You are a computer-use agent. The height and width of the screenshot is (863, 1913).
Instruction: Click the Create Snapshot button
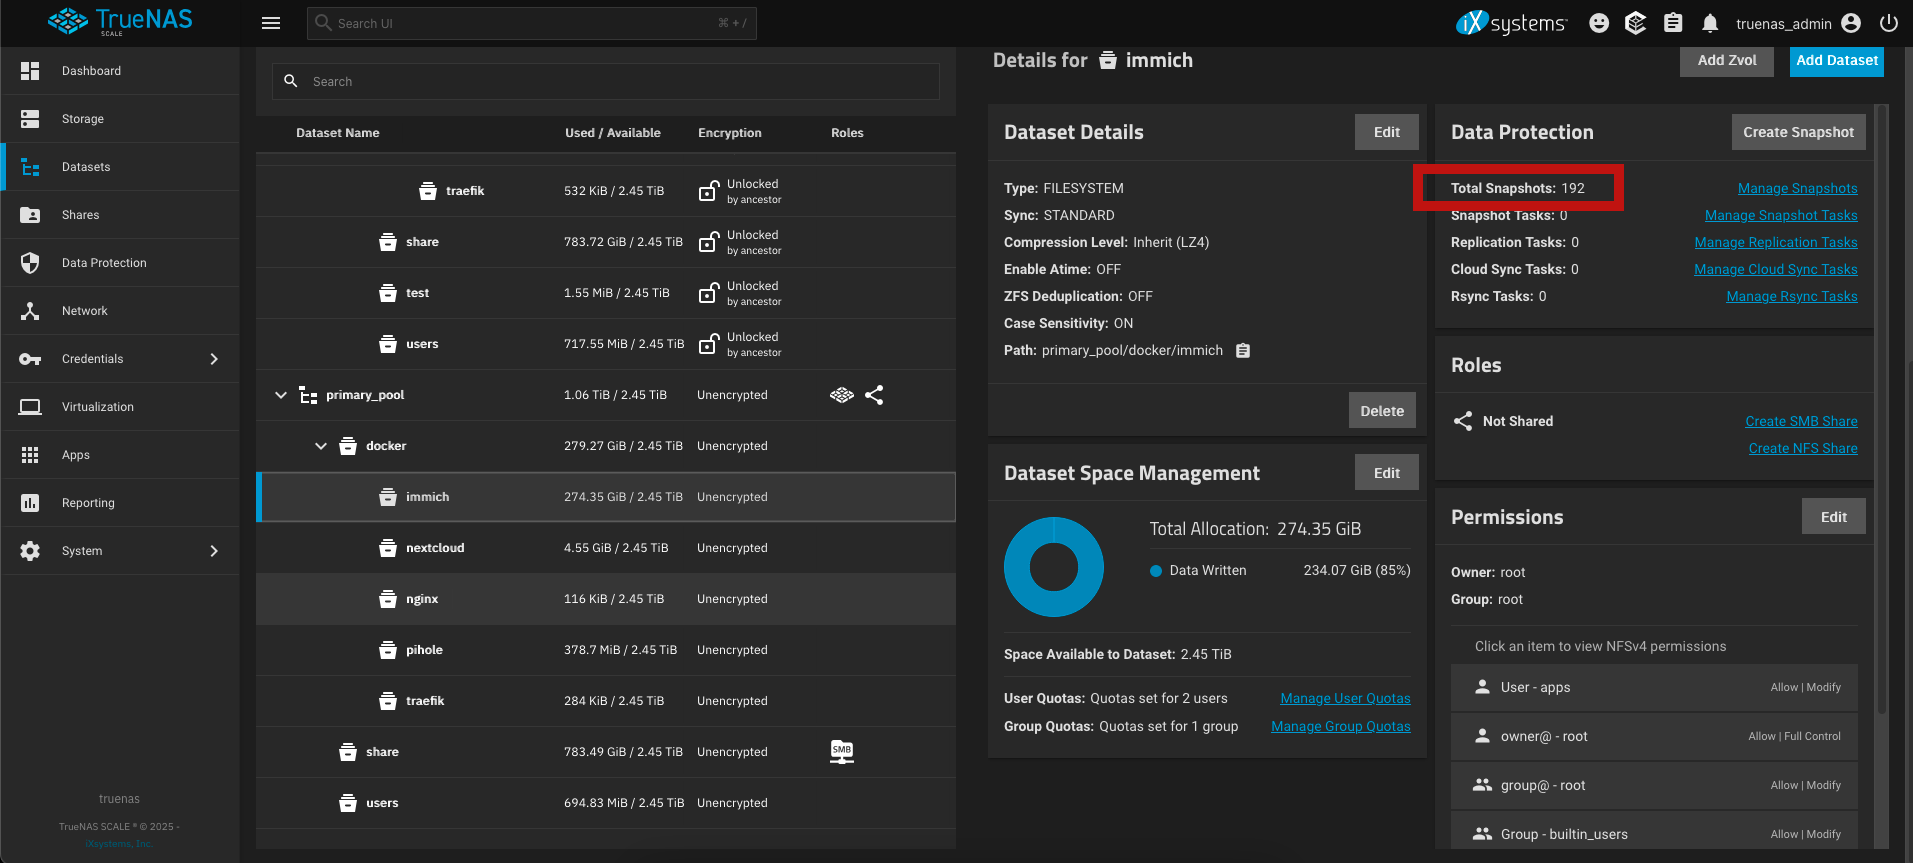(1798, 132)
